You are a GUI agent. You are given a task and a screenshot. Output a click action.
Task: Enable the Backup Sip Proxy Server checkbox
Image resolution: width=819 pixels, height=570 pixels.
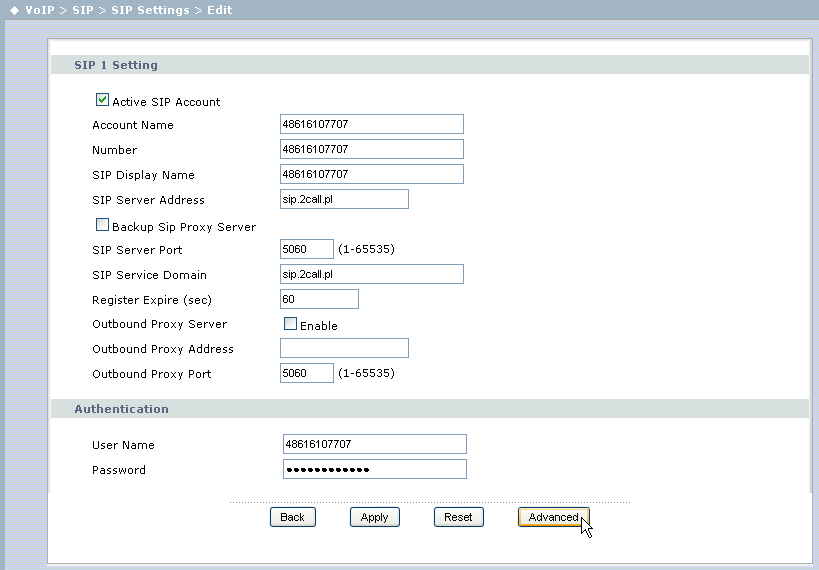[102, 225]
